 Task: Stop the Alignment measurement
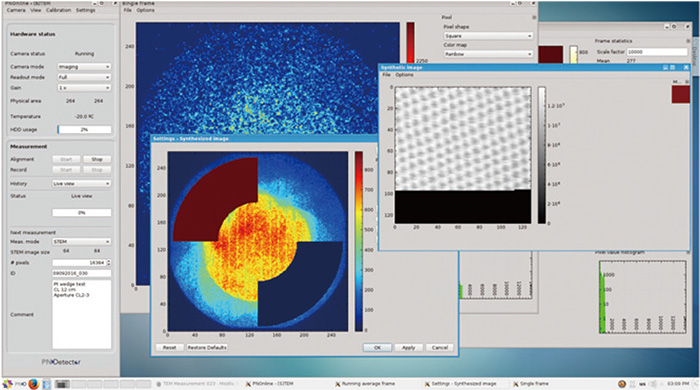click(x=97, y=159)
